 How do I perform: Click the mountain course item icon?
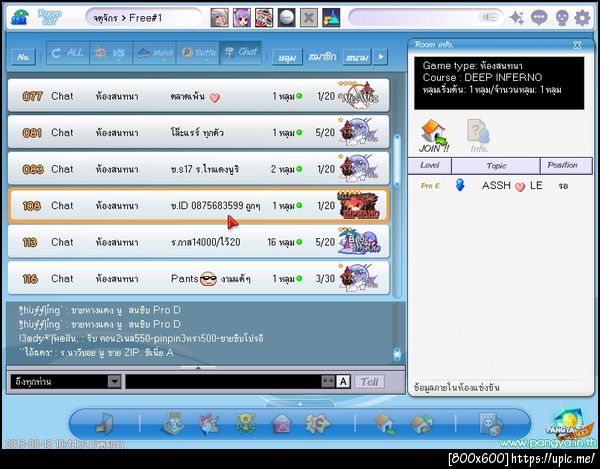click(x=331, y=18)
